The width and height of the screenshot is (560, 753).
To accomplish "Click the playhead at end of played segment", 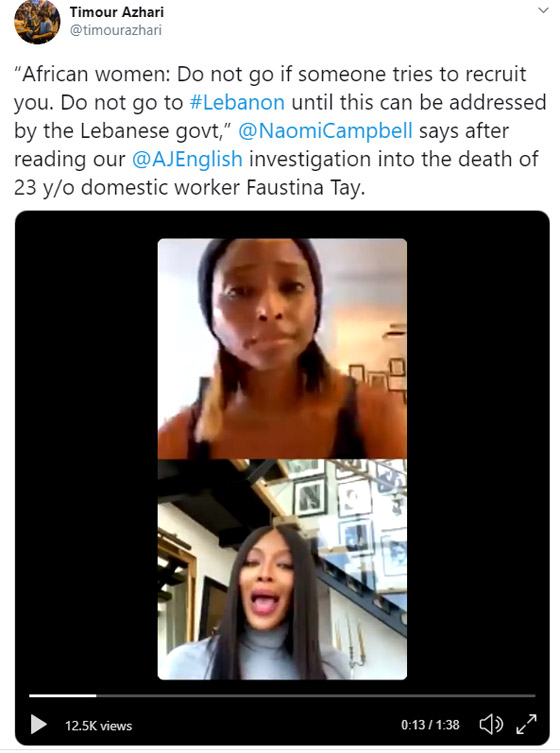I will coord(96,695).
